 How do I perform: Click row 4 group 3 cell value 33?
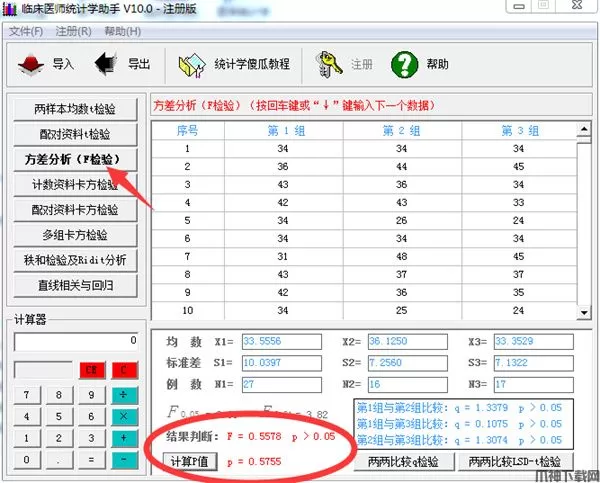click(519, 203)
